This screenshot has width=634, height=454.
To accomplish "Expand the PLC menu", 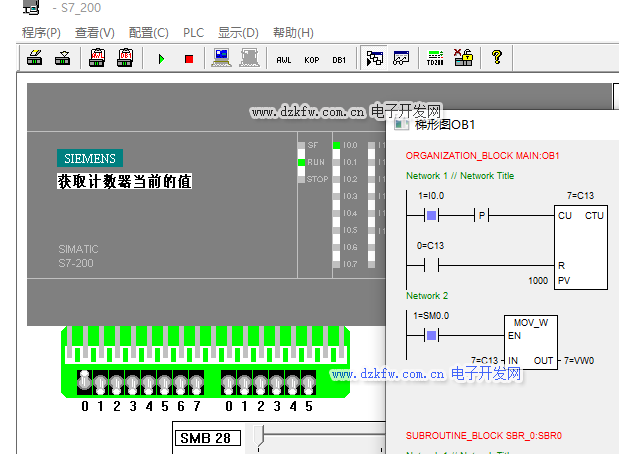I will tap(193, 33).
